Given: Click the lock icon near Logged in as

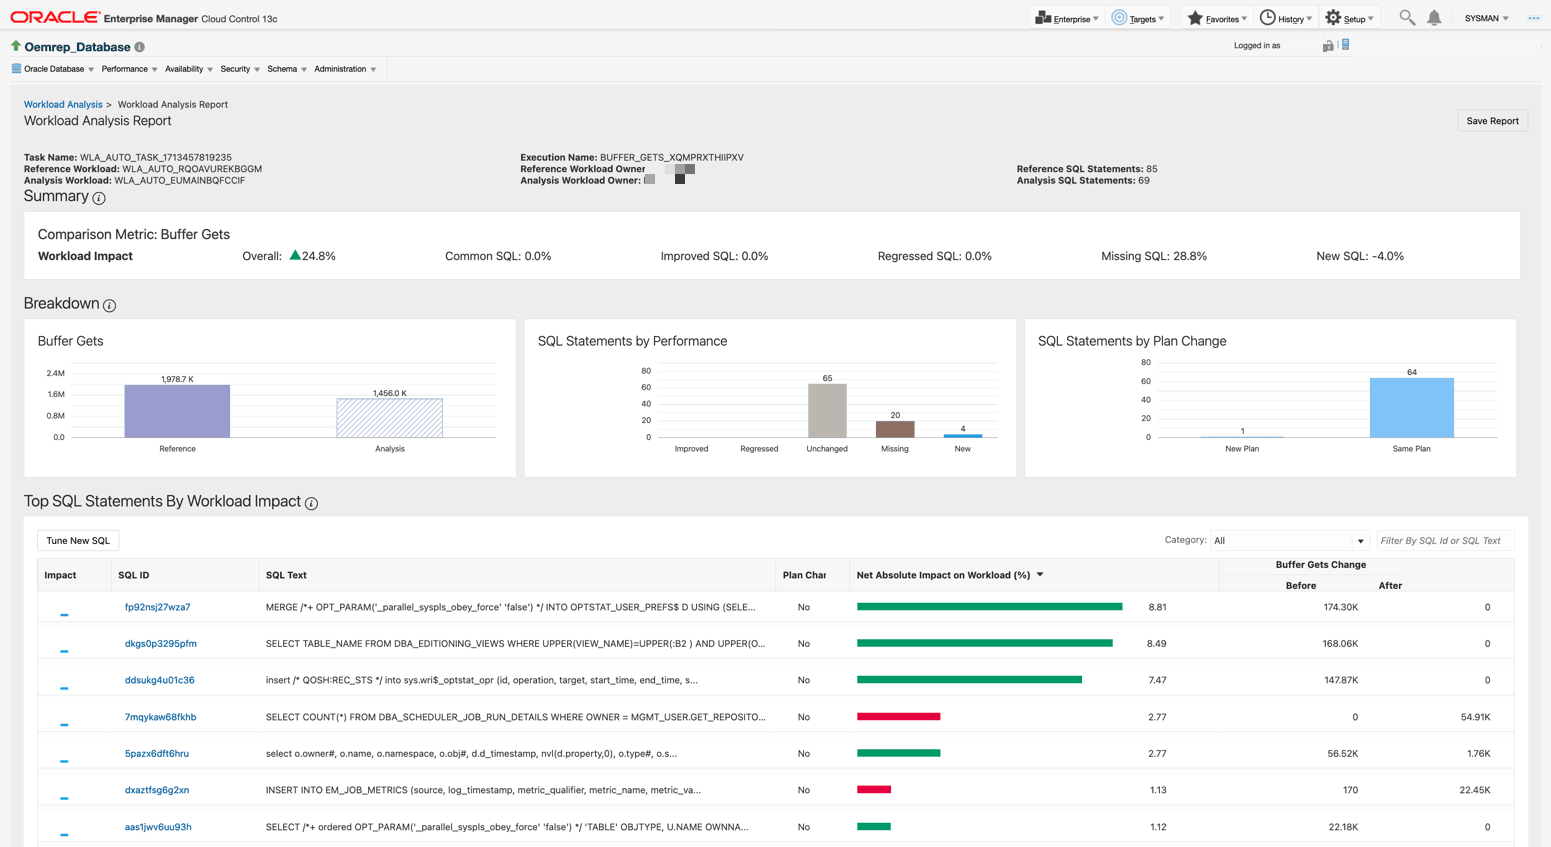Looking at the screenshot, I should click(x=1328, y=46).
